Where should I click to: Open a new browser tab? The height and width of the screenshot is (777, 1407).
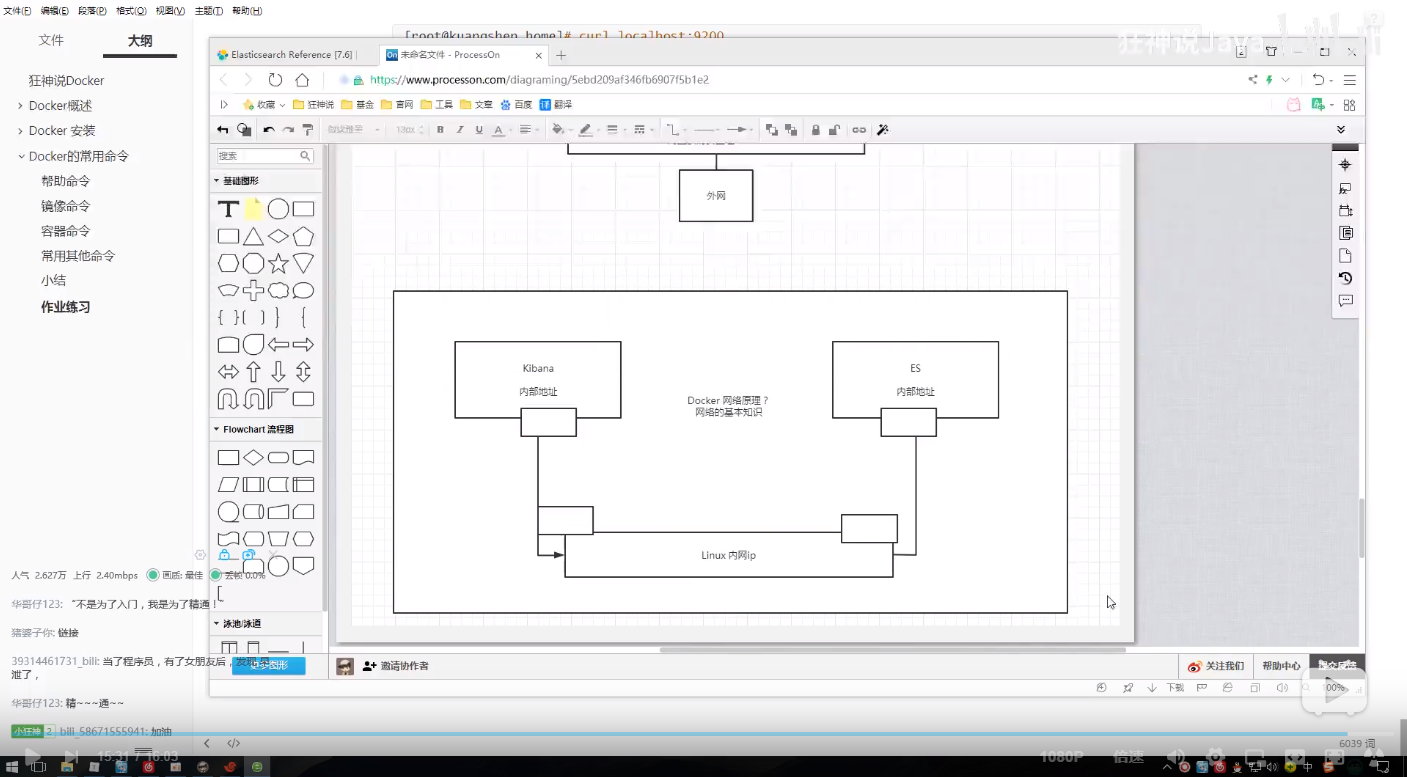pyautogui.click(x=561, y=55)
